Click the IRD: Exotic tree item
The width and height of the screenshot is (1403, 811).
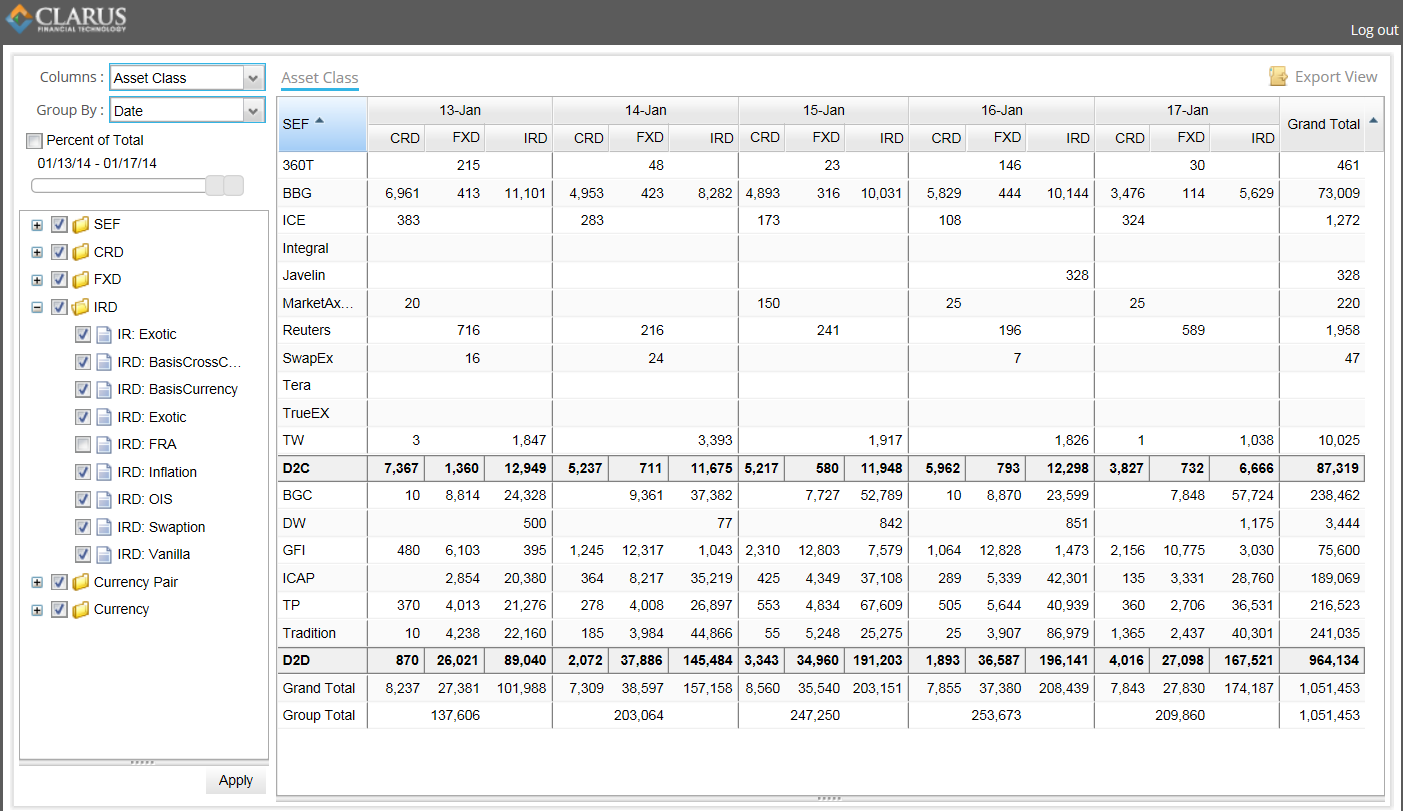point(151,417)
